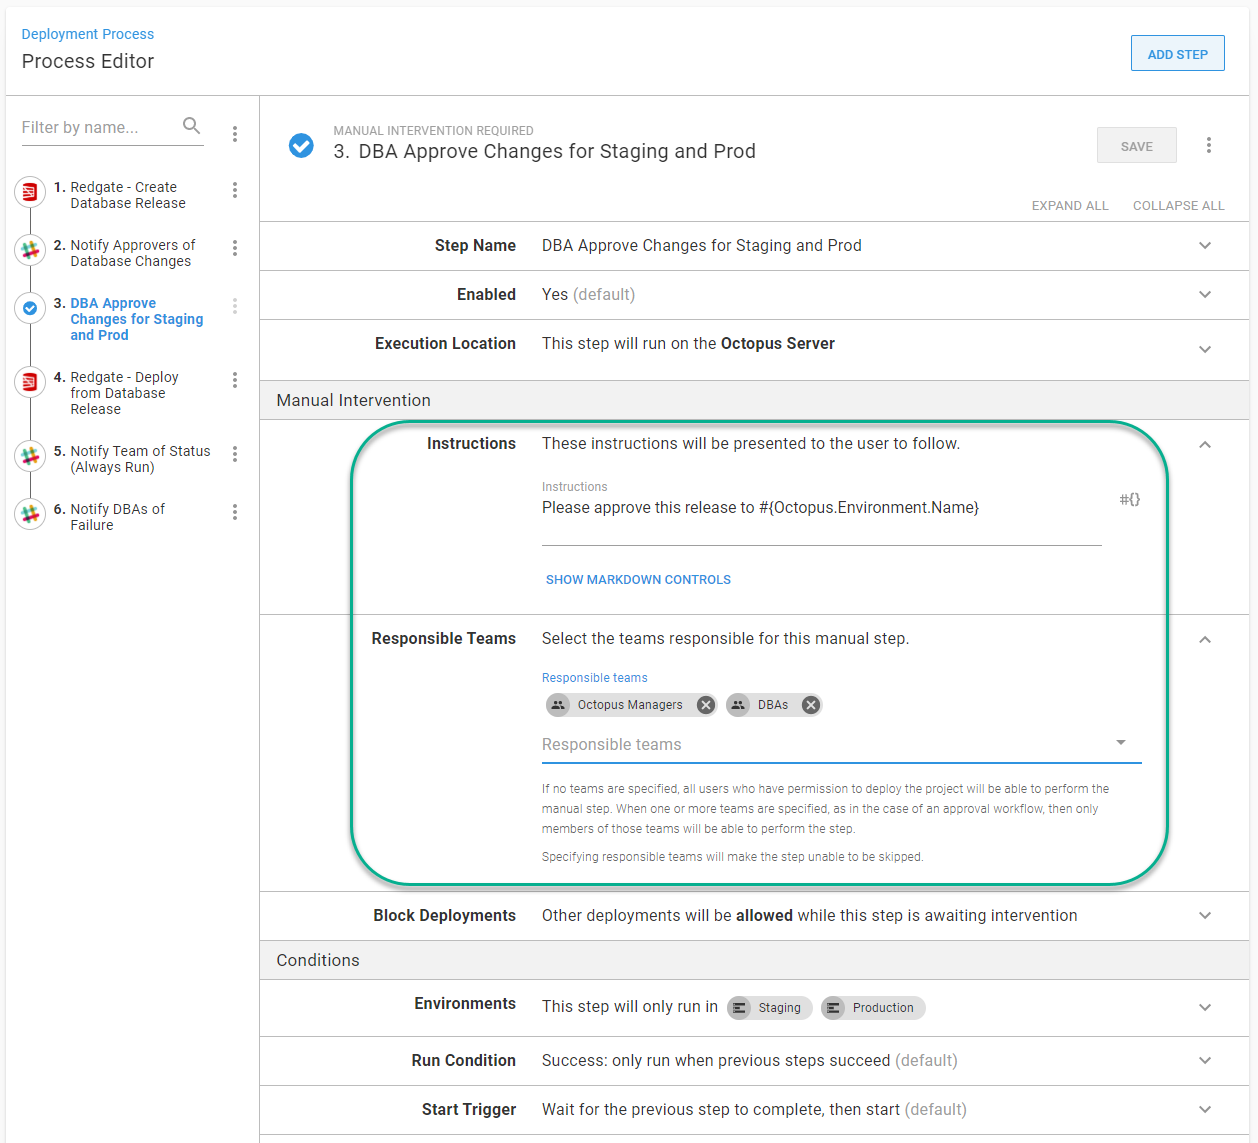The image size is (1258, 1143).
Task: Click into the Instructions text field
Action: pyautogui.click(x=820, y=508)
